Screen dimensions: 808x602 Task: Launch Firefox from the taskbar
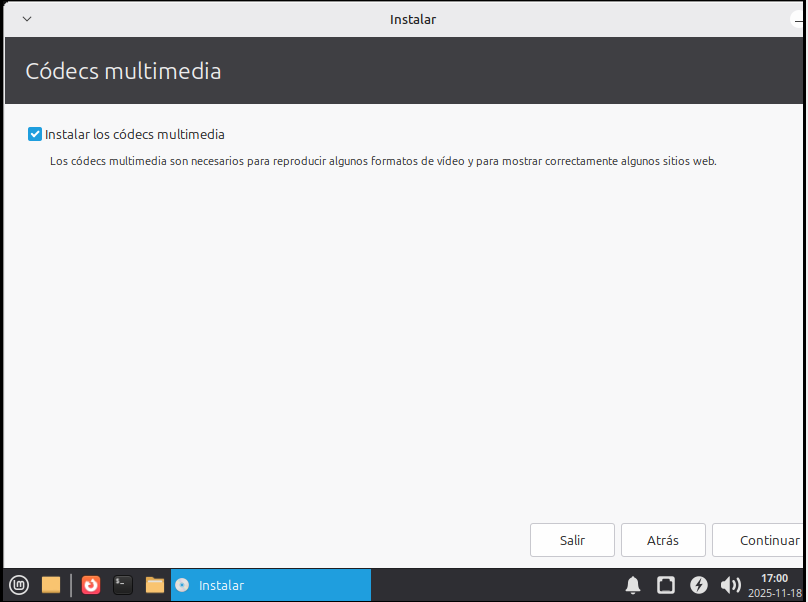click(x=90, y=585)
